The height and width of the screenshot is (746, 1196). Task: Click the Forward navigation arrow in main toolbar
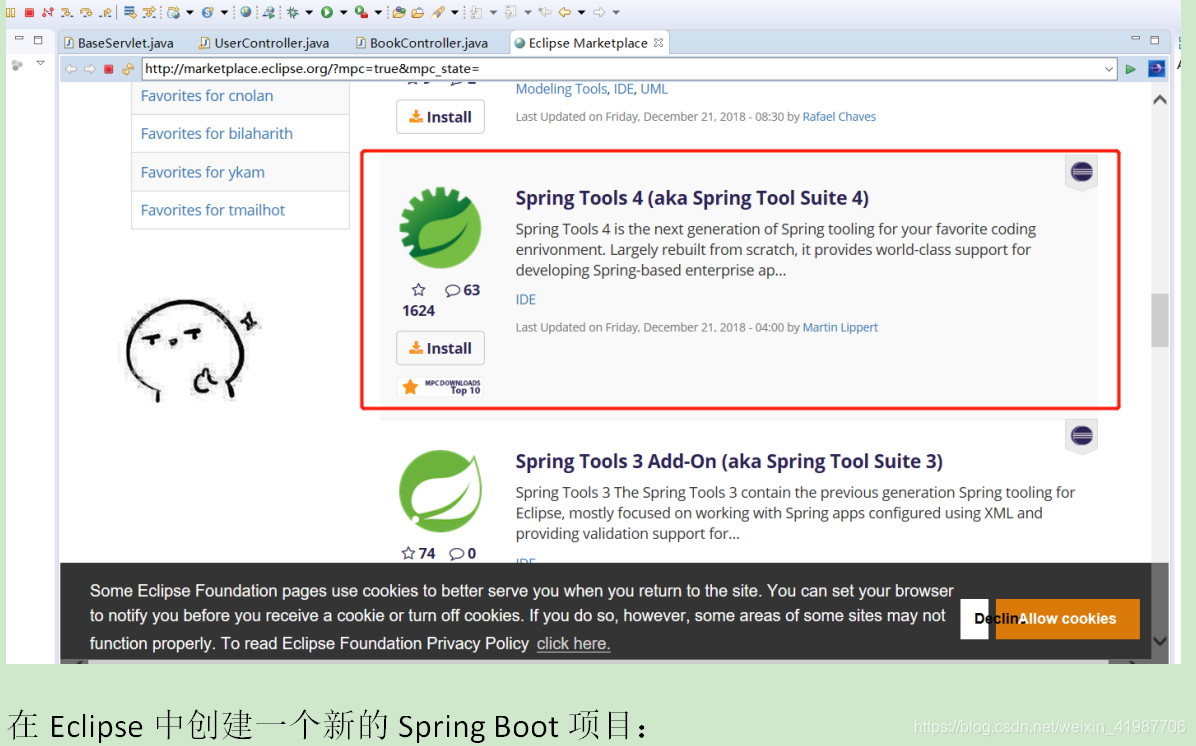[599, 12]
